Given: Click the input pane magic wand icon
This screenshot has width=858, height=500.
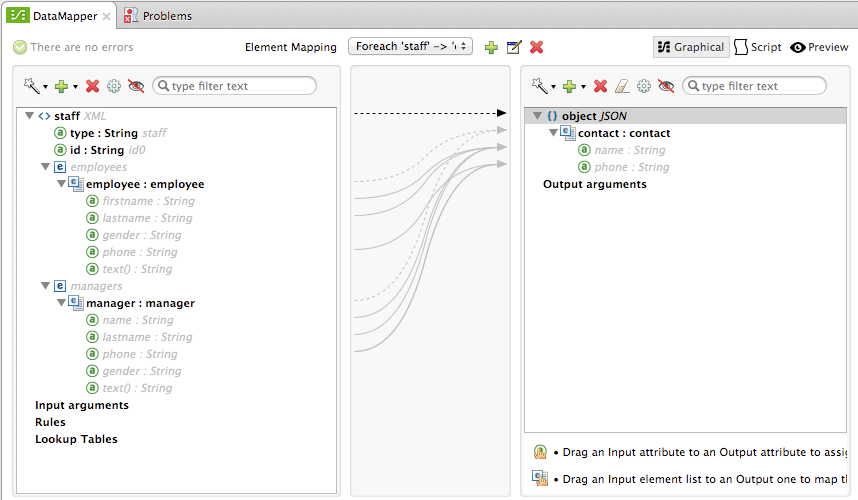Looking at the screenshot, I should point(36,86).
